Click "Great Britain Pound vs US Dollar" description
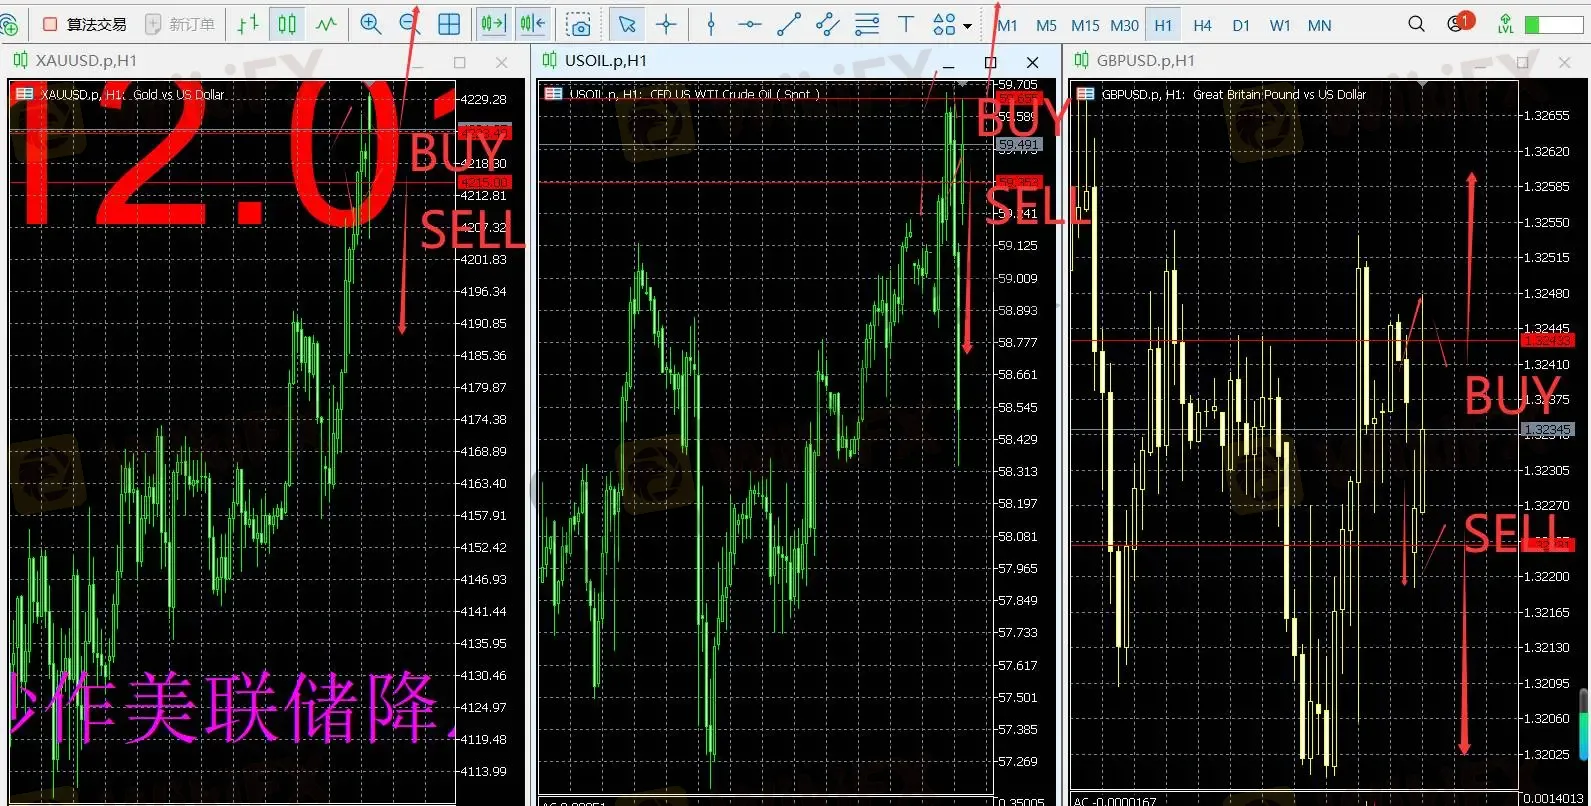 pos(1279,95)
